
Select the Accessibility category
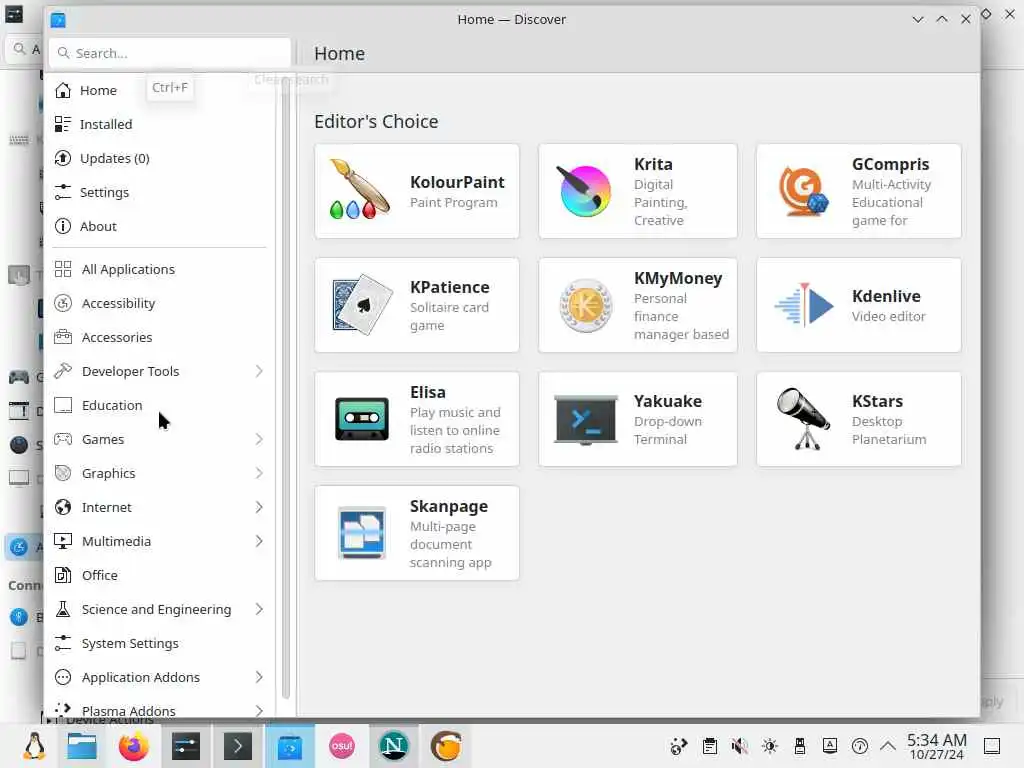click(160, 303)
